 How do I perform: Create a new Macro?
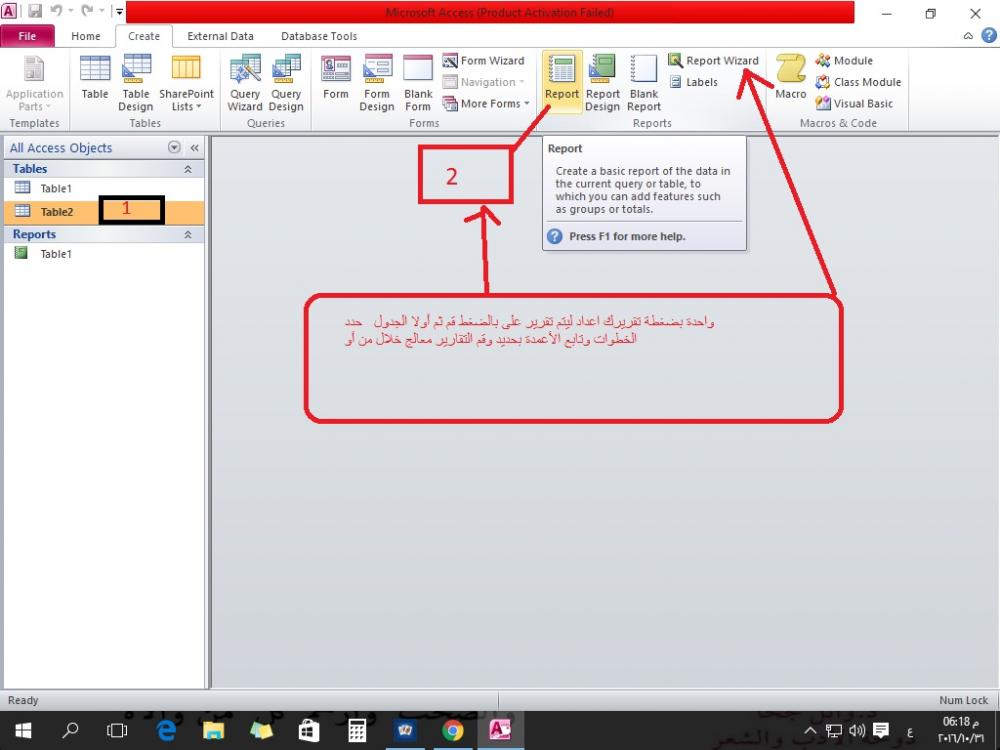(x=791, y=77)
